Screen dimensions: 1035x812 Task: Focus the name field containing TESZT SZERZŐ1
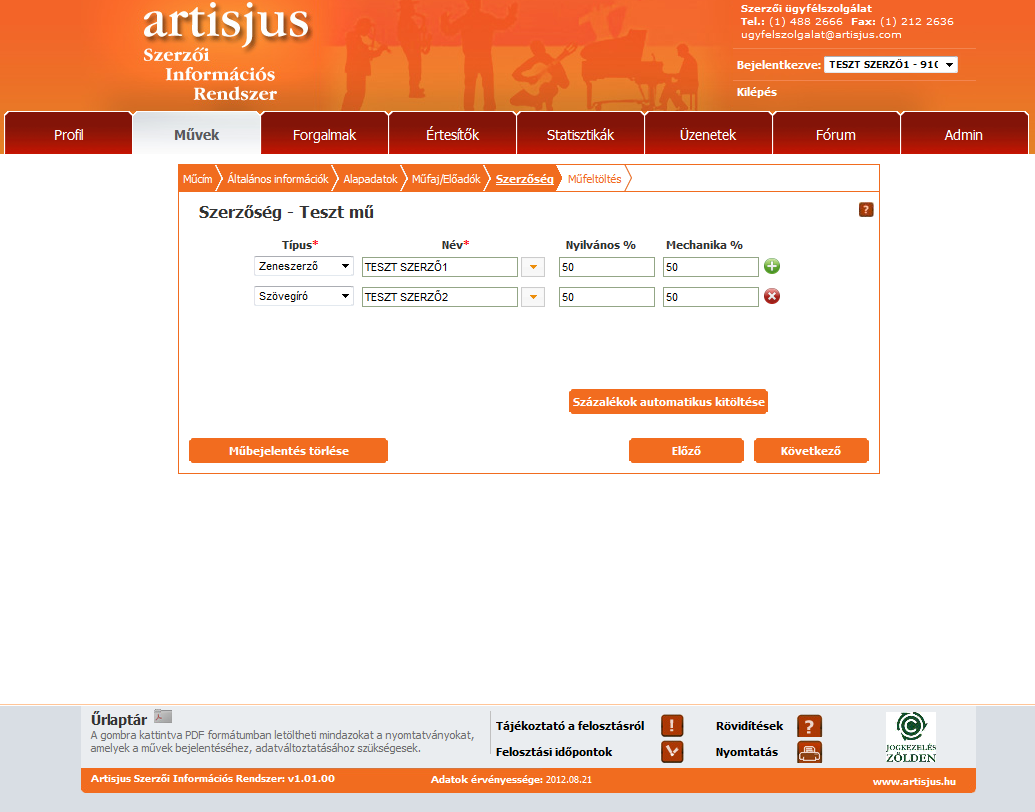point(440,267)
